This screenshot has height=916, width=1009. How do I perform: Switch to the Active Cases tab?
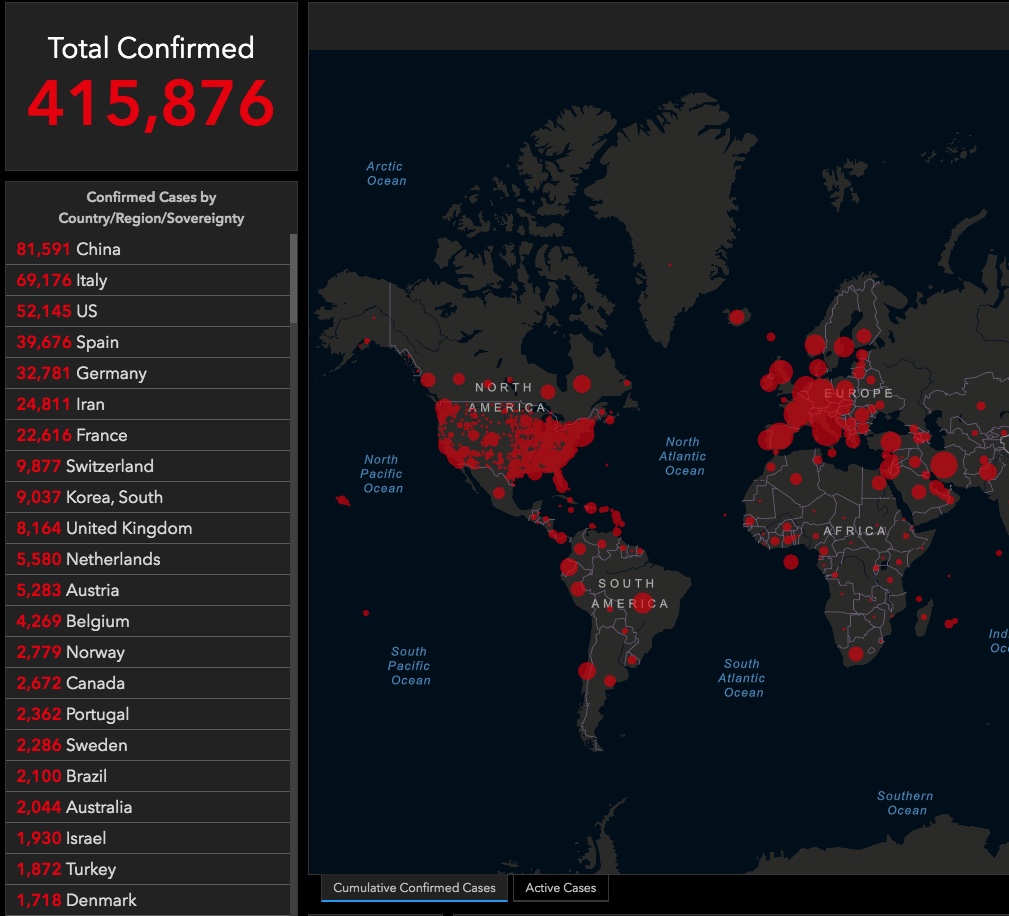pos(560,888)
